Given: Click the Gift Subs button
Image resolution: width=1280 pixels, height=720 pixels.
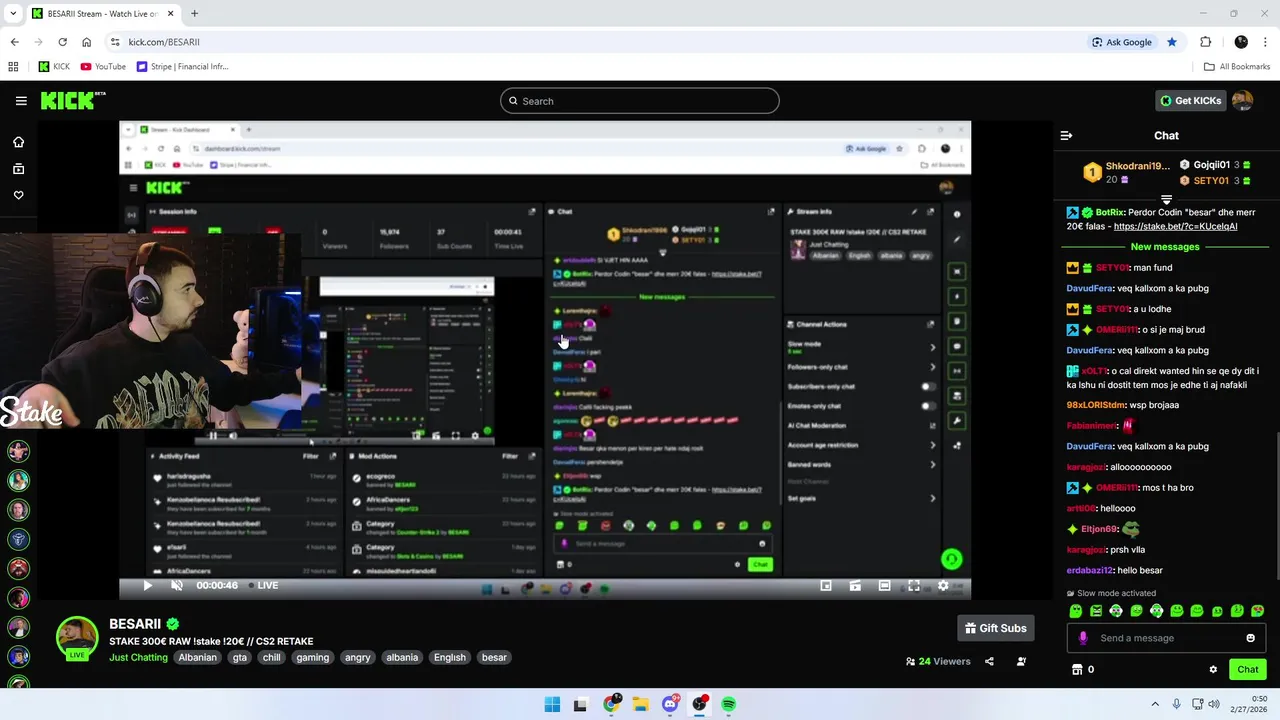Looking at the screenshot, I should (x=995, y=628).
